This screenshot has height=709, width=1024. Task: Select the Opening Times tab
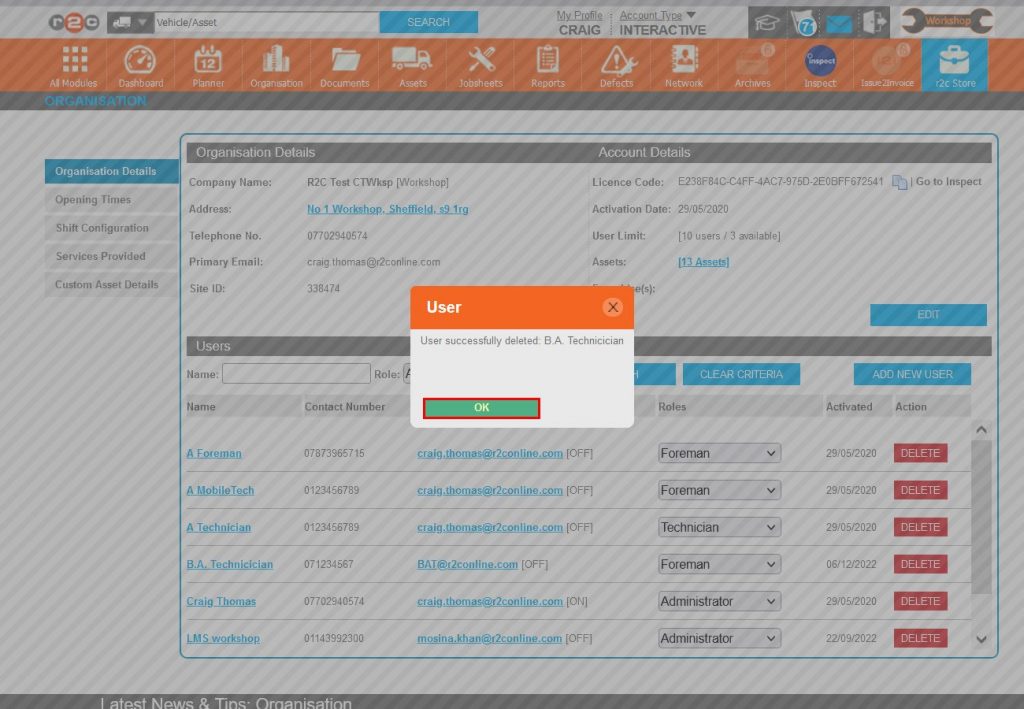point(93,200)
